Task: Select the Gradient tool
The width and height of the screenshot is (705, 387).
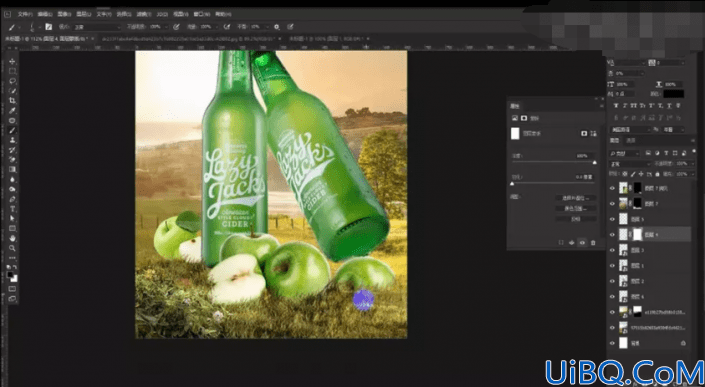Action: coord(13,169)
